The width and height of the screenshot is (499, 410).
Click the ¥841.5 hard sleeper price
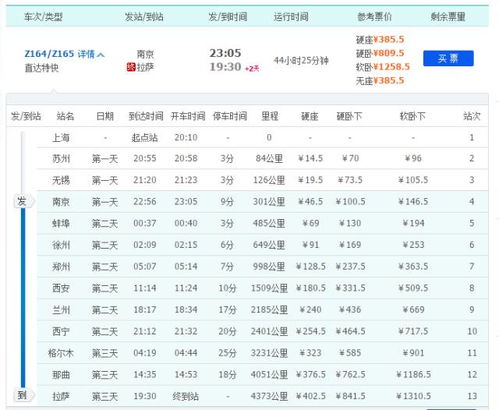coord(350,396)
